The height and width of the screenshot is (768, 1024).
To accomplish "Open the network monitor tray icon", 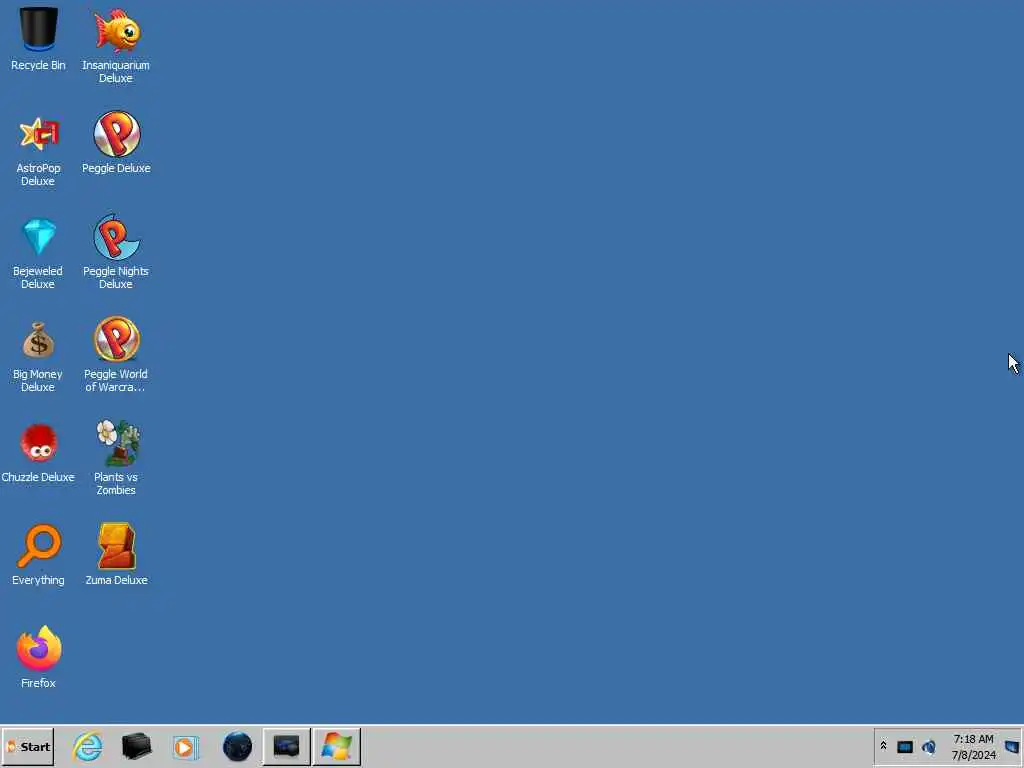I will [x=904, y=747].
